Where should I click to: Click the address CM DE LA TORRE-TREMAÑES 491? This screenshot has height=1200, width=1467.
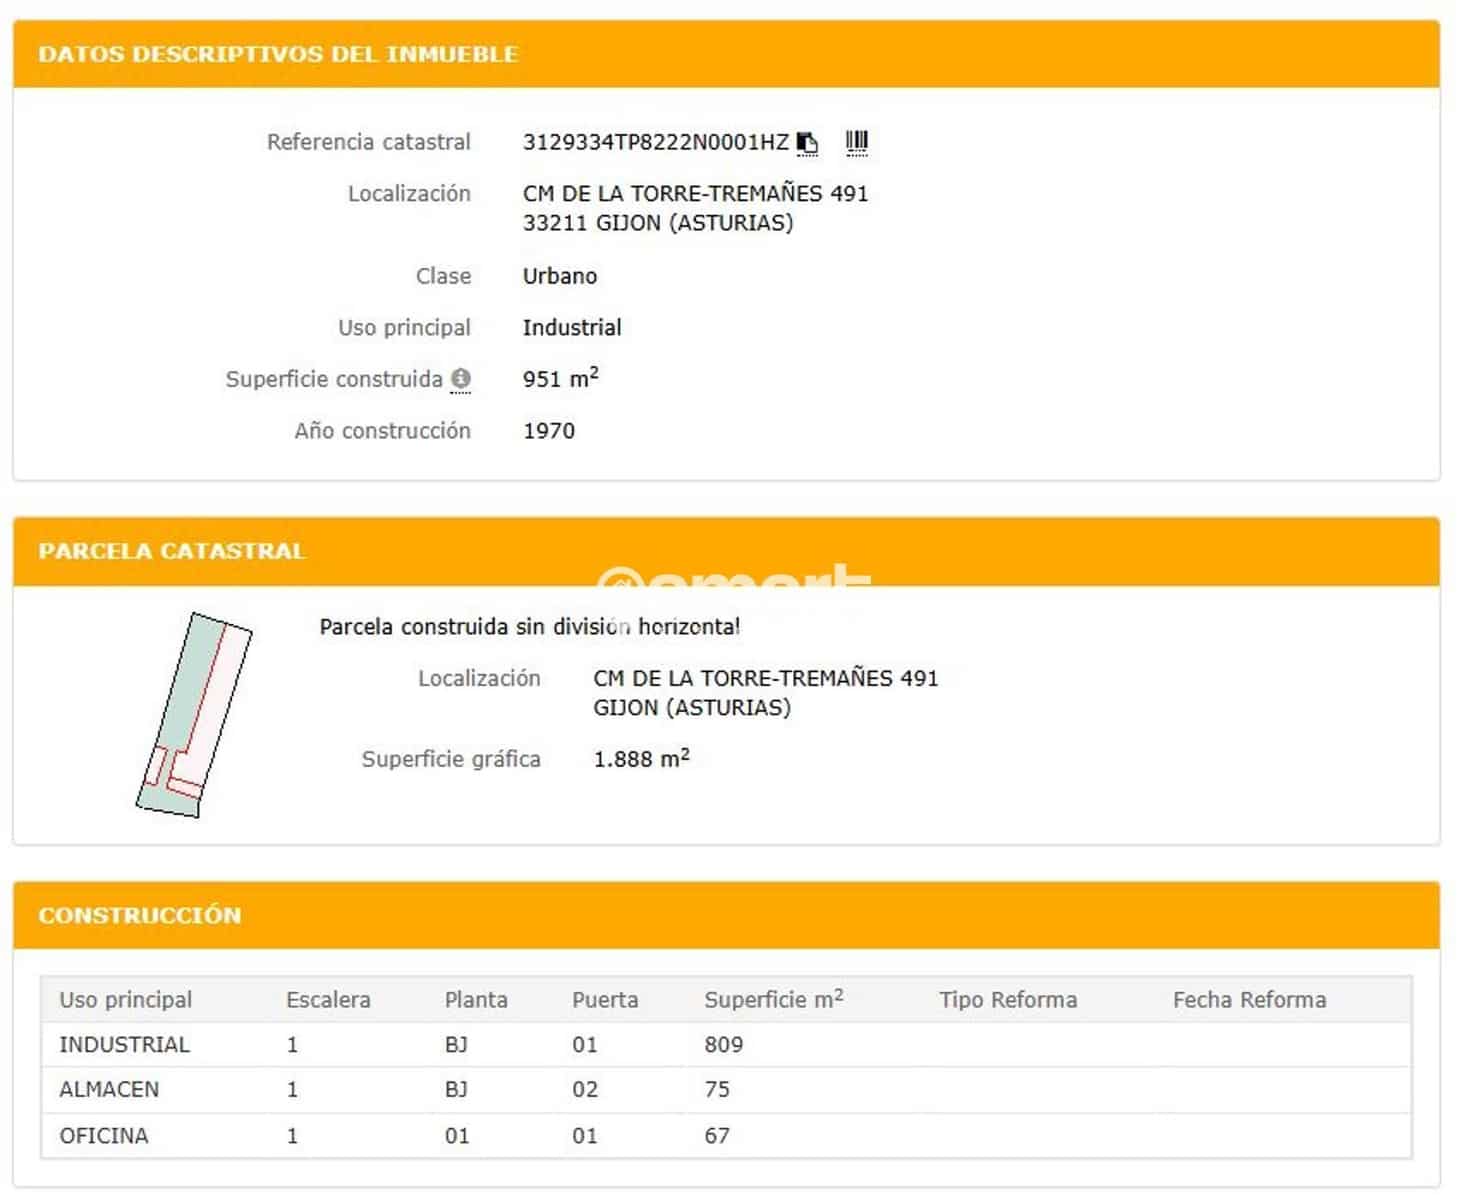(695, 193)
